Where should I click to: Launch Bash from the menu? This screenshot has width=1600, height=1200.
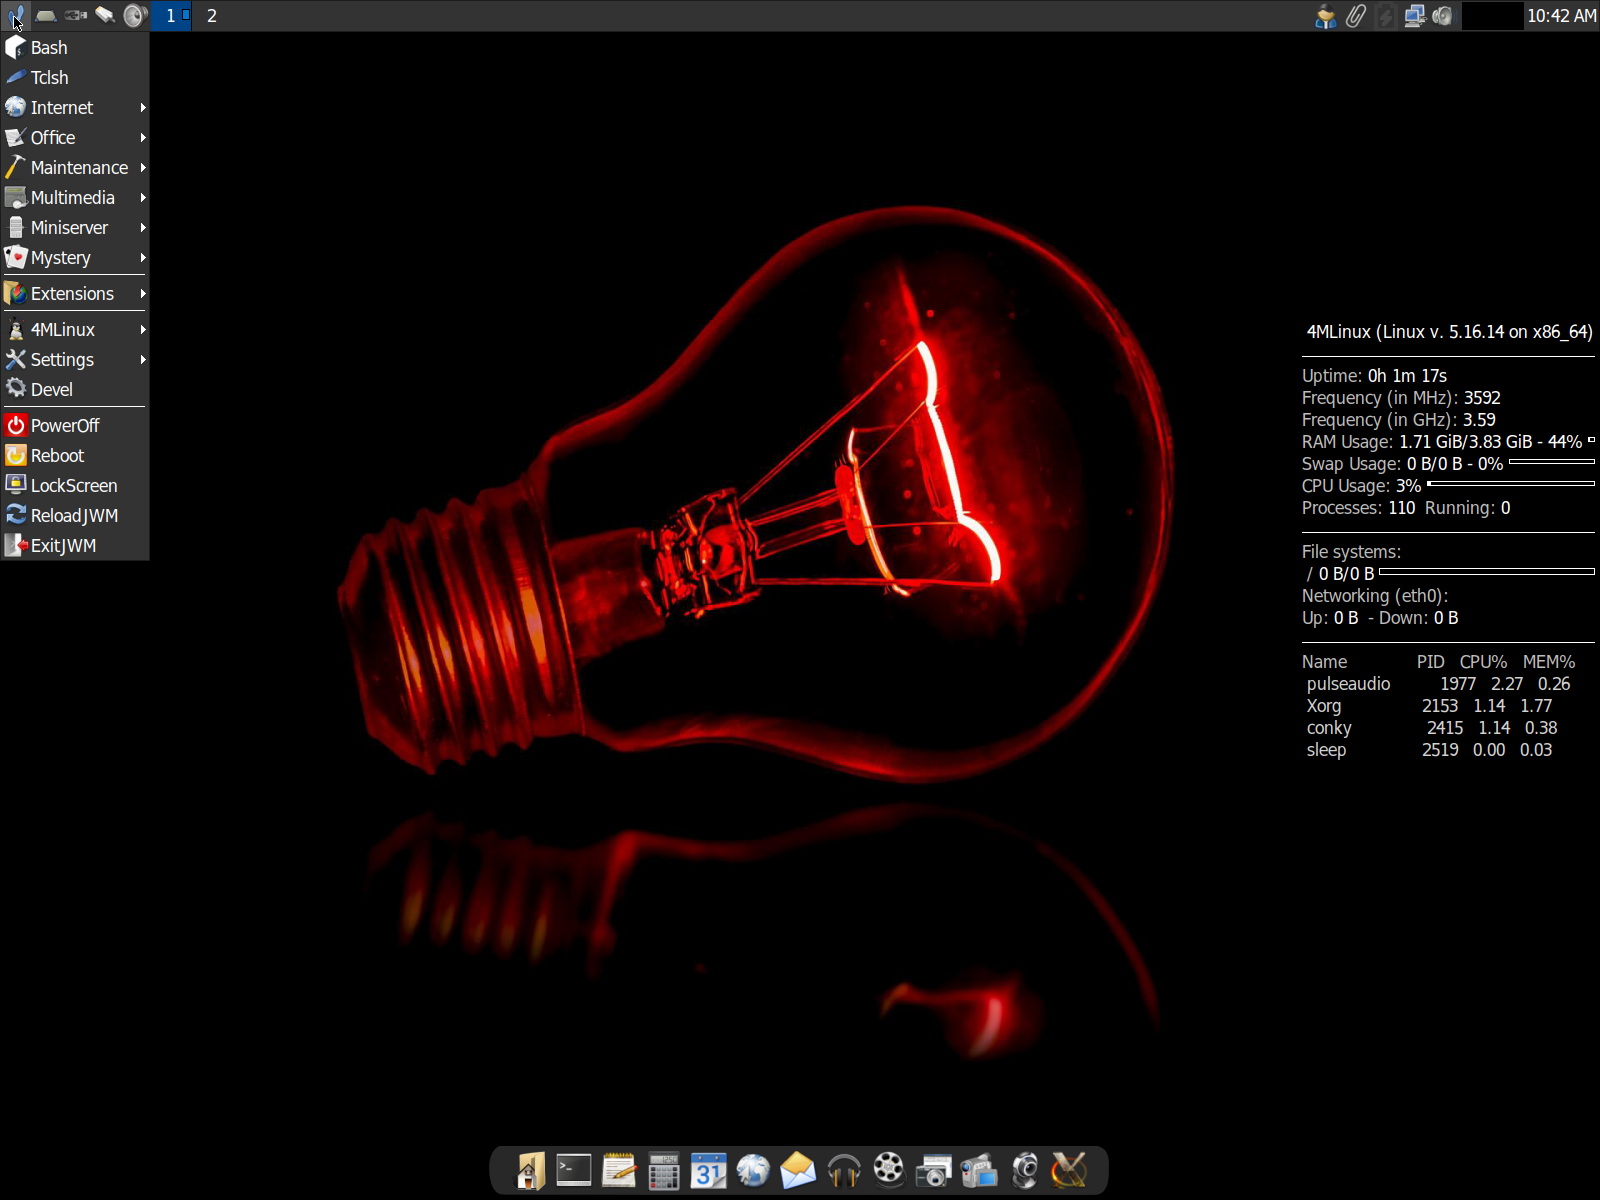coord(75,47)
